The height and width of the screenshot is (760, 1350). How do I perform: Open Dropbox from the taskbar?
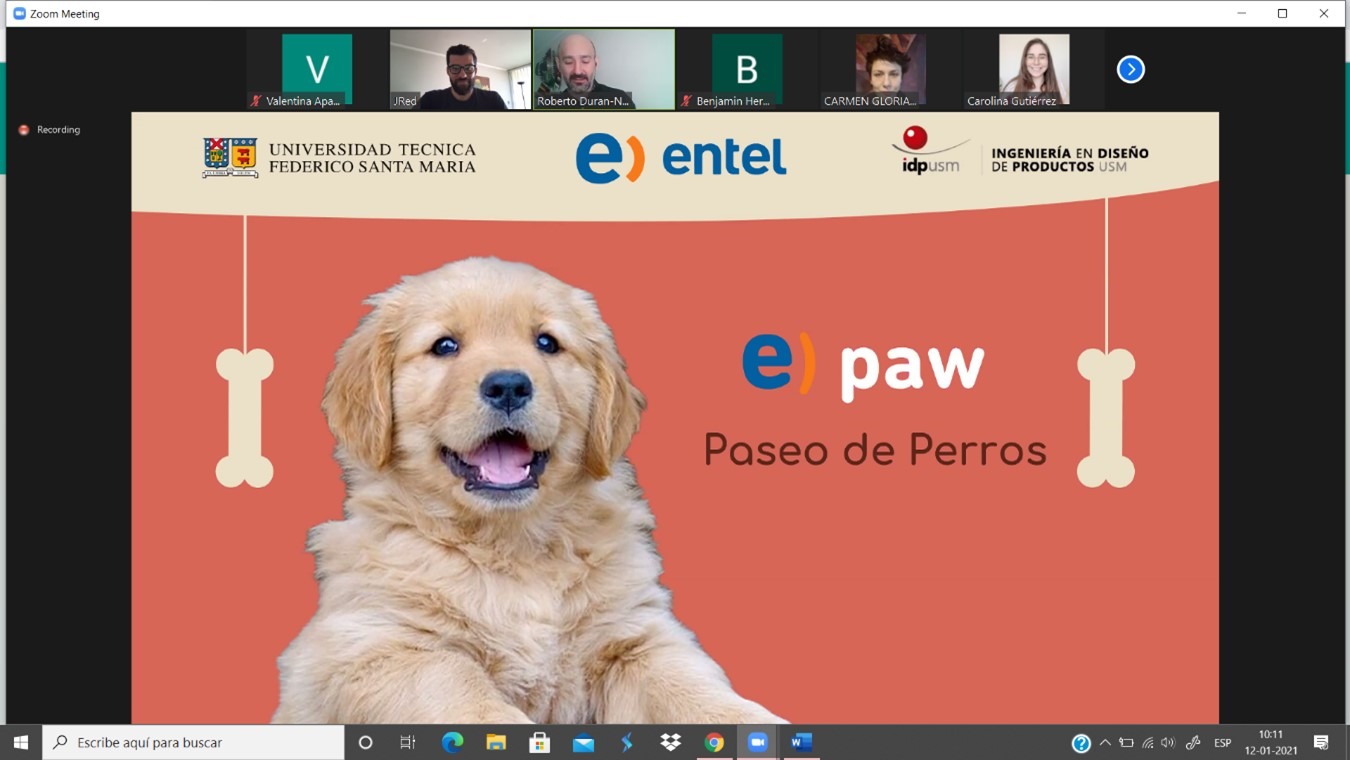(x=670, y=742)
